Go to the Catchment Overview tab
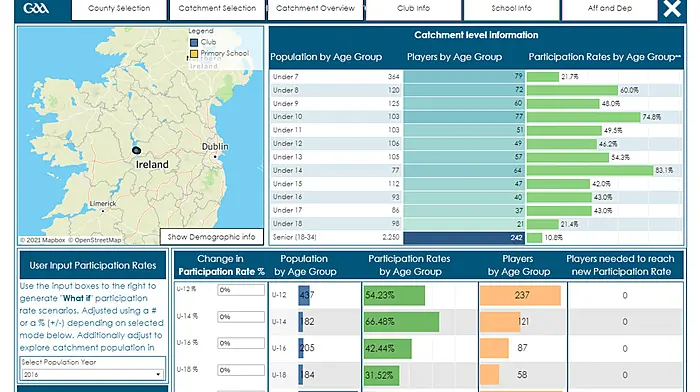The height and width of the screenshot is (392, 700). (315, 9)
